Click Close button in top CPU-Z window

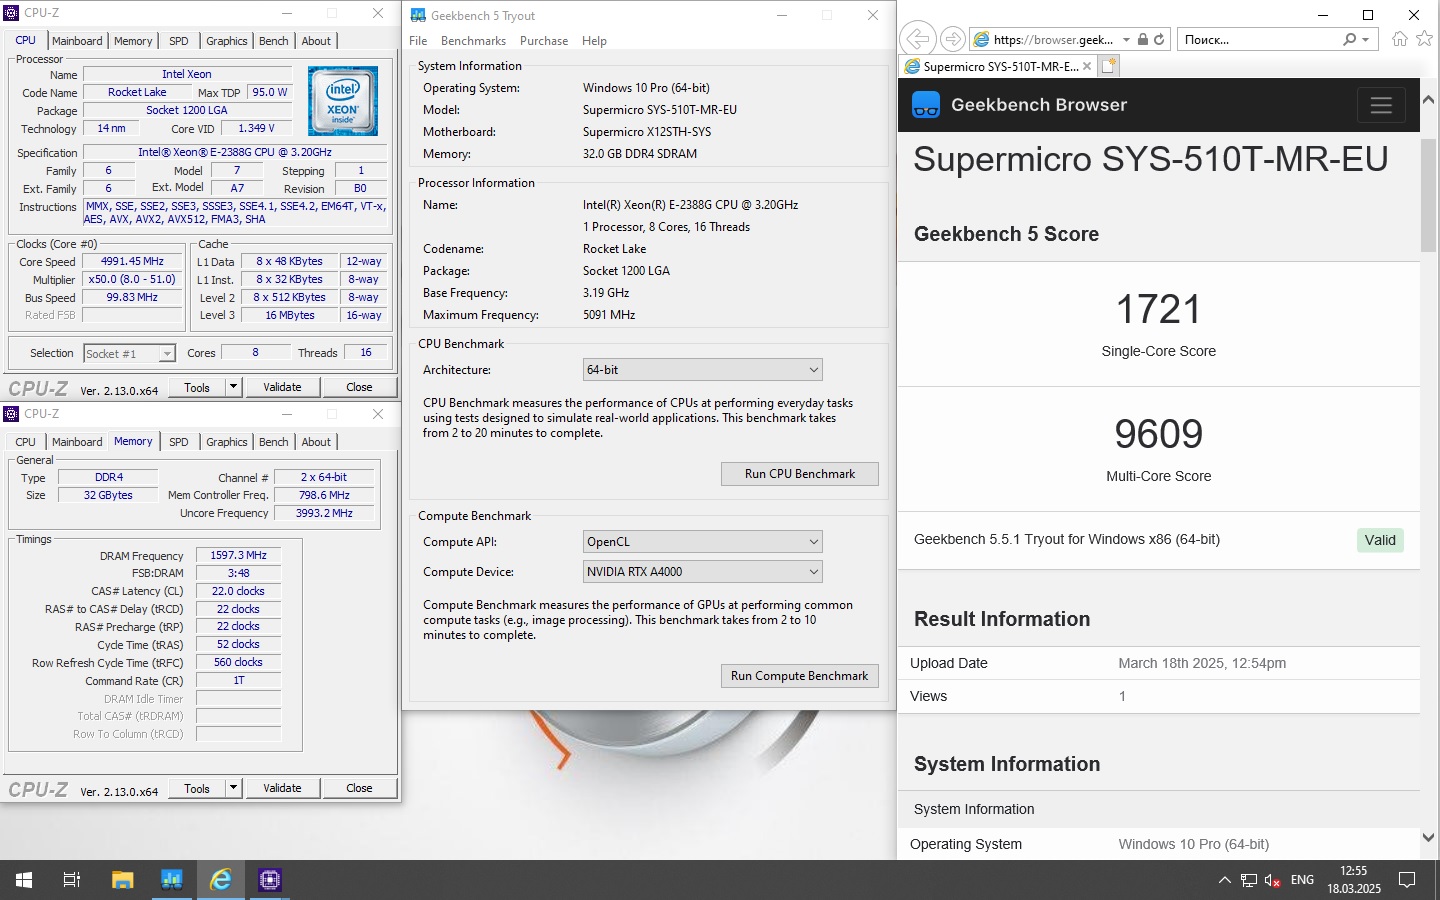pyautogui.click(x=359, y=387)
